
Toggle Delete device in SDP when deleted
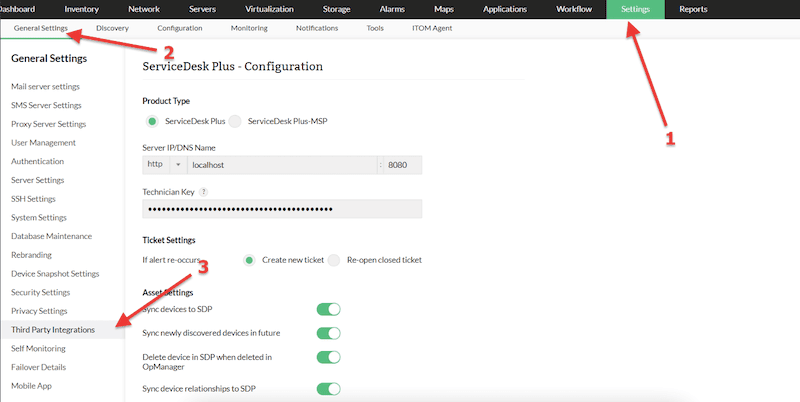click(329, 357)
